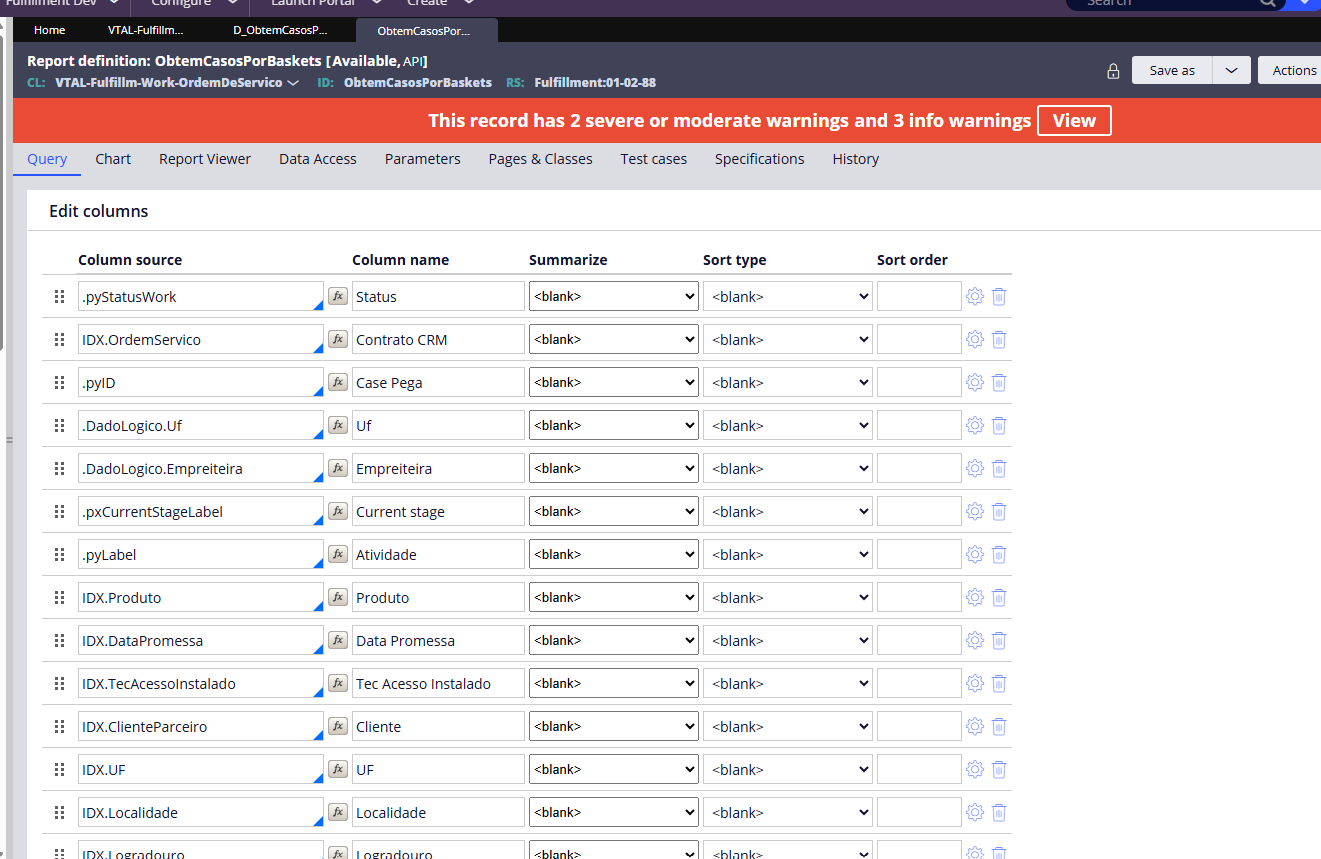1321x859 pixels.
Task: Open column settings gear for Data Promessa
Action: 975,640
